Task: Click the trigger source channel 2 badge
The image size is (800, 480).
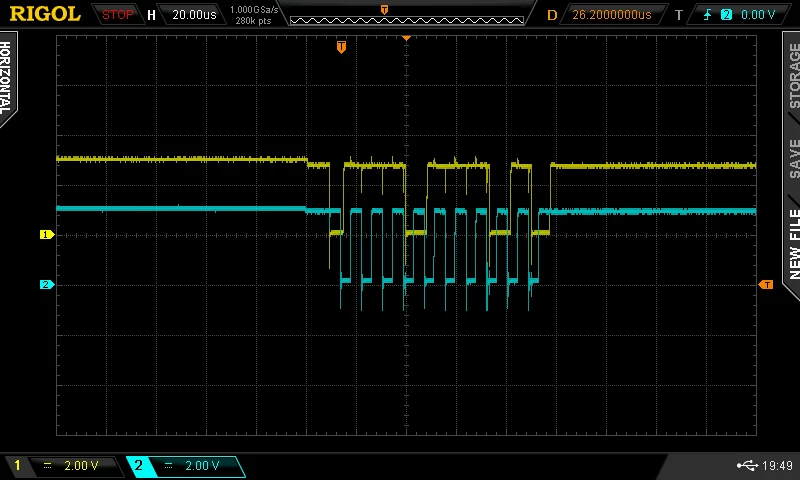Action: coord(726,15)
